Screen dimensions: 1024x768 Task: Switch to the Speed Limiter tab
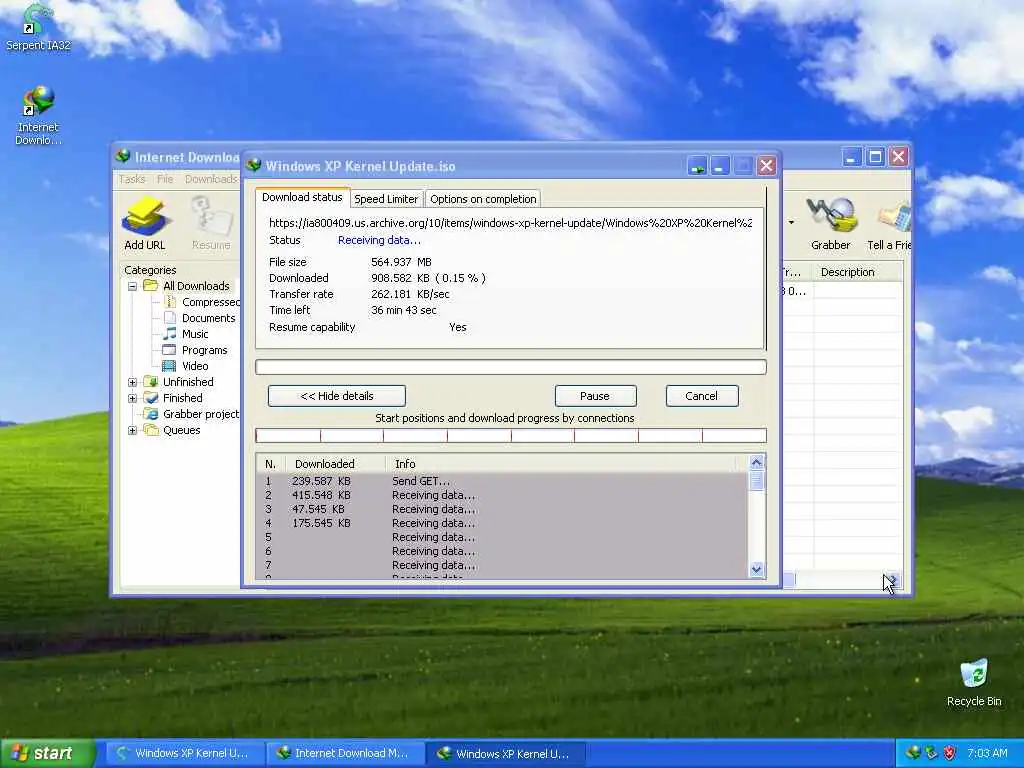386,199
